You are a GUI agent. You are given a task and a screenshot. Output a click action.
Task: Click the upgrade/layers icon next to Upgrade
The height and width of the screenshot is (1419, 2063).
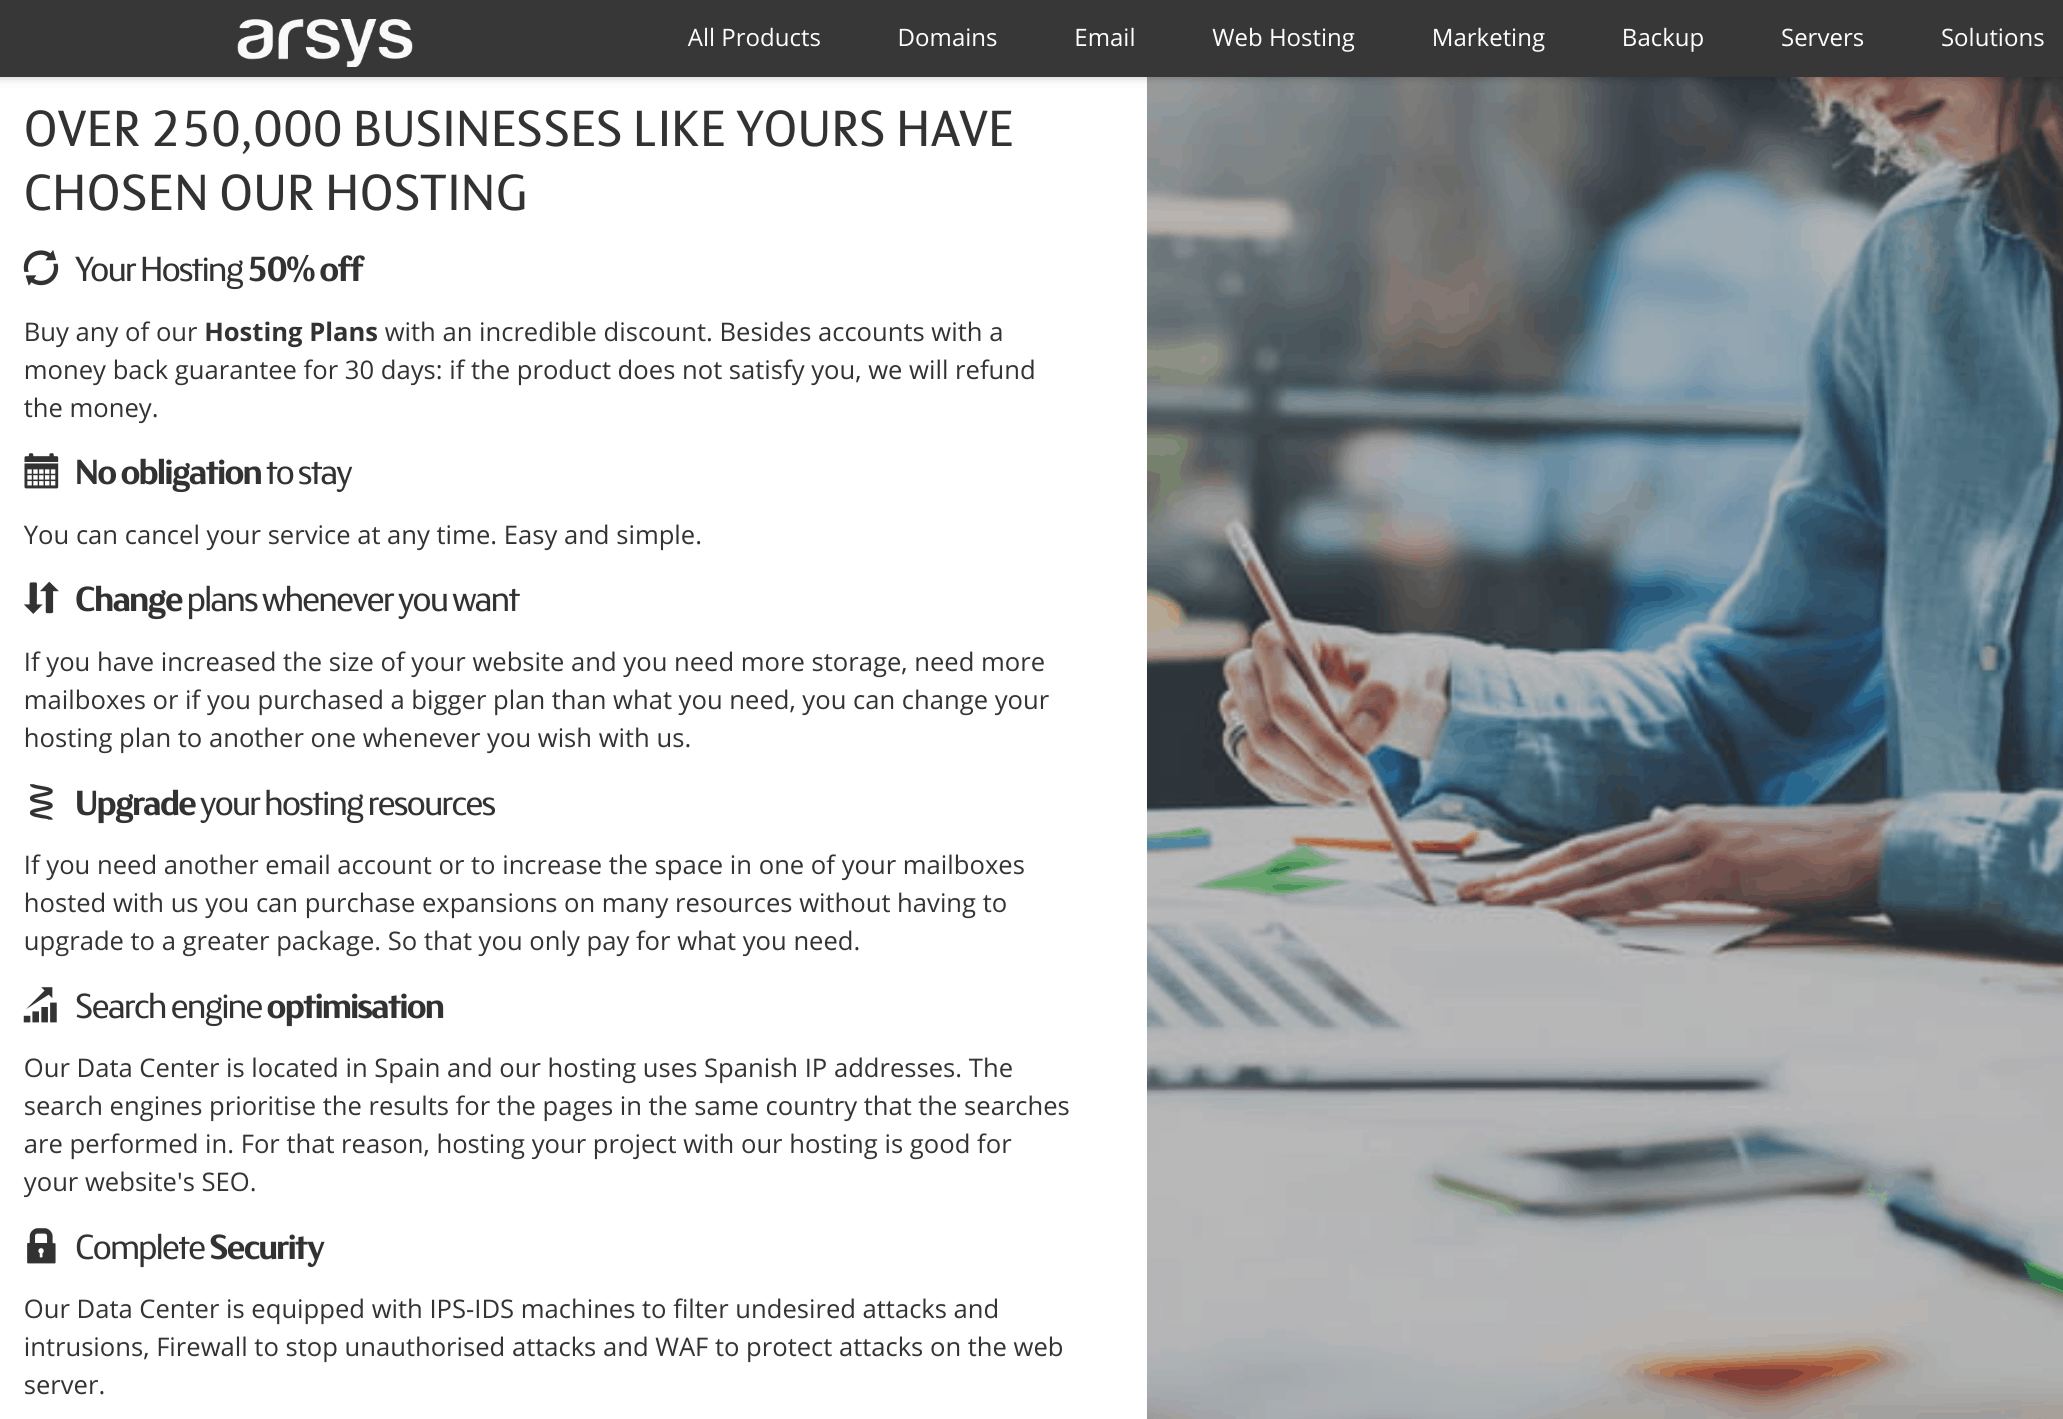[x=44, y=803]
